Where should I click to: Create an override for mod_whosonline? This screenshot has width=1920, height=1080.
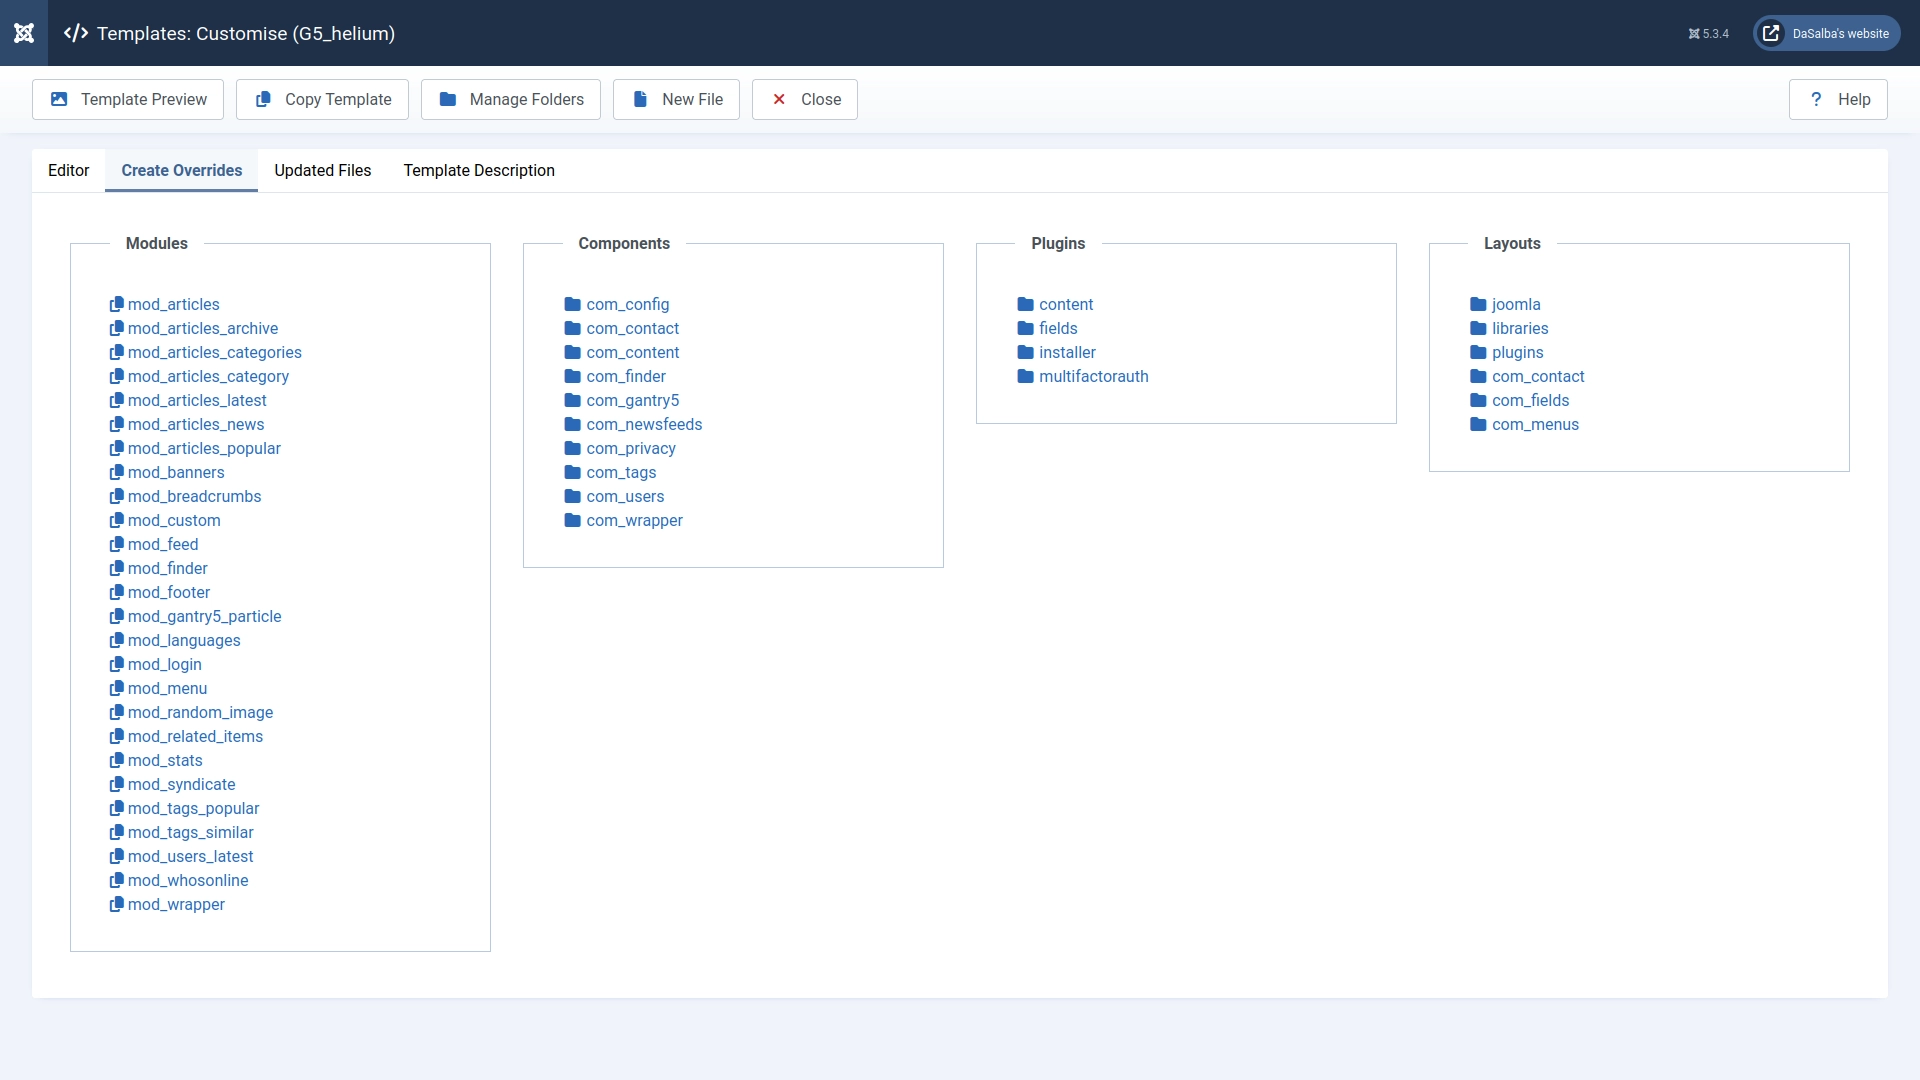click(x=188, y=880)
